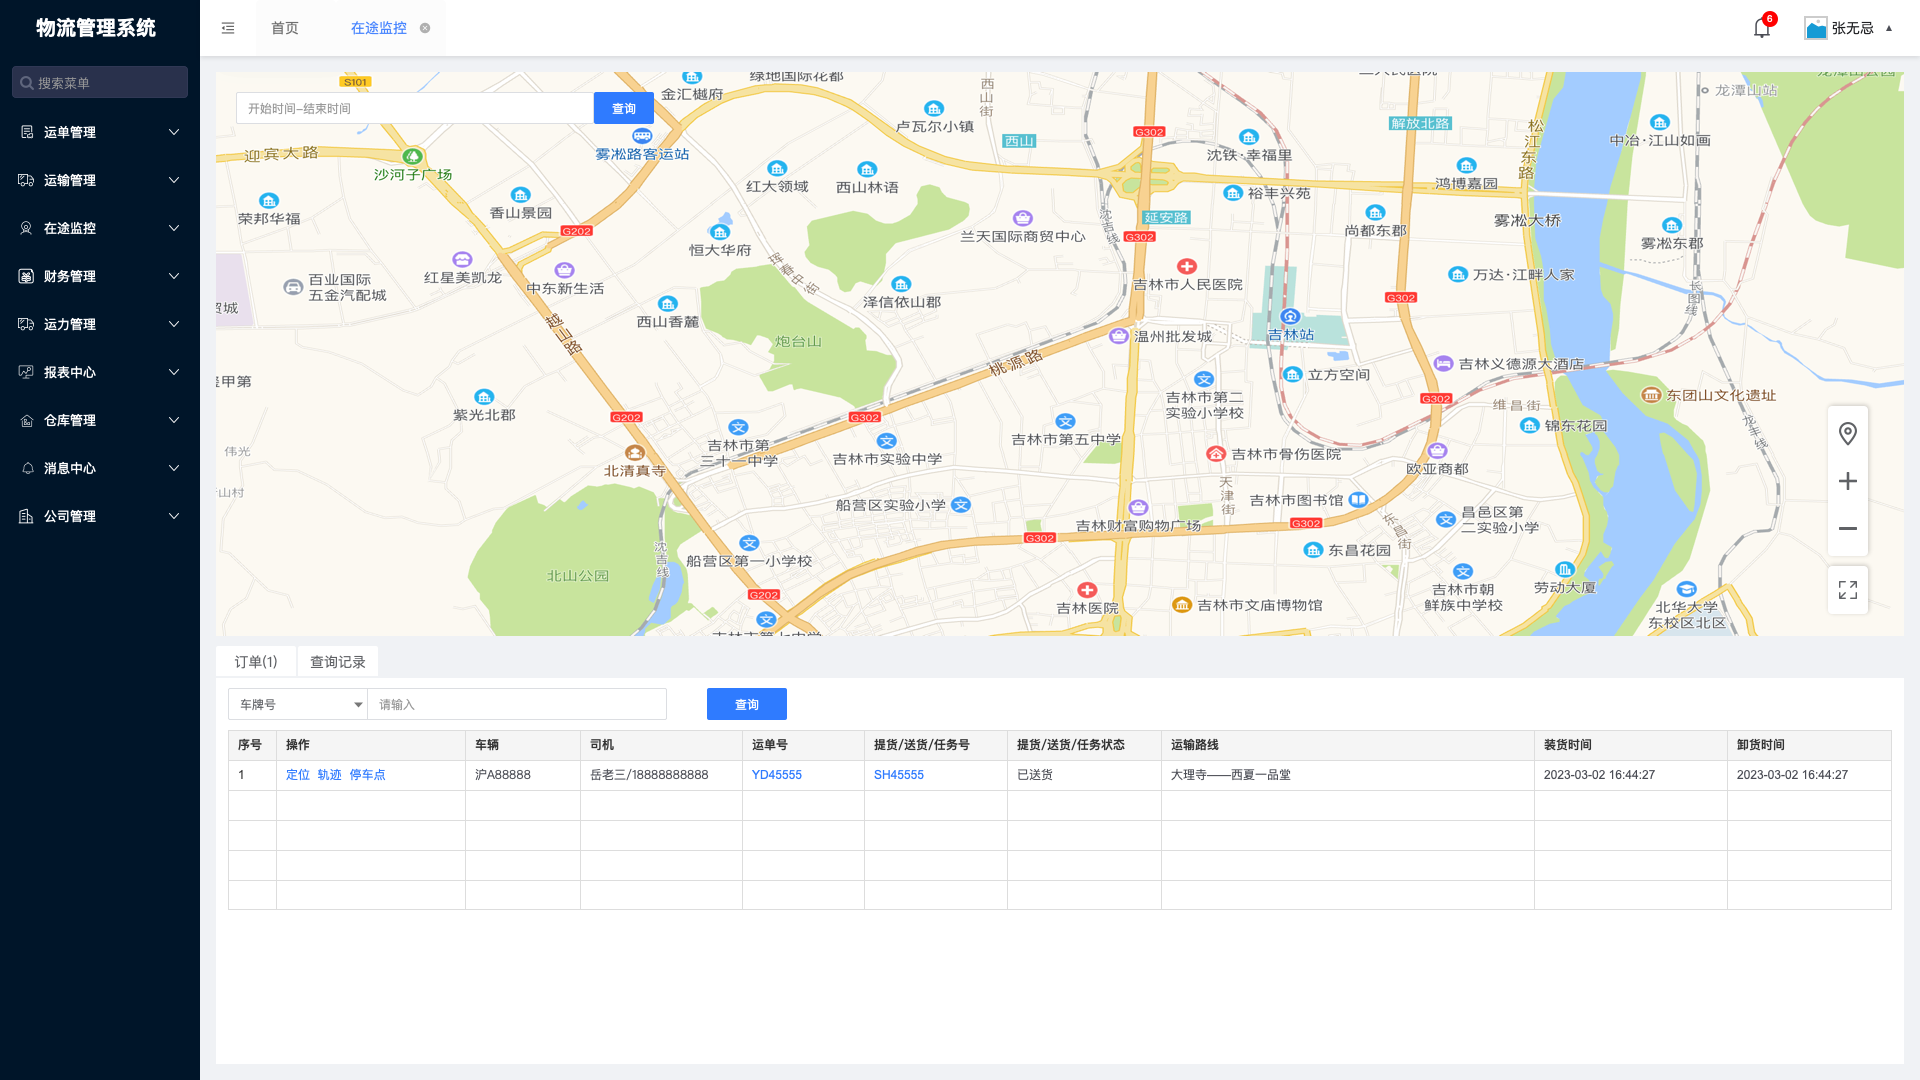Click 吉林市文庙博物馆 marker icon
This screenshot has width=1920, height=1080.
[x=1181, y=605]
